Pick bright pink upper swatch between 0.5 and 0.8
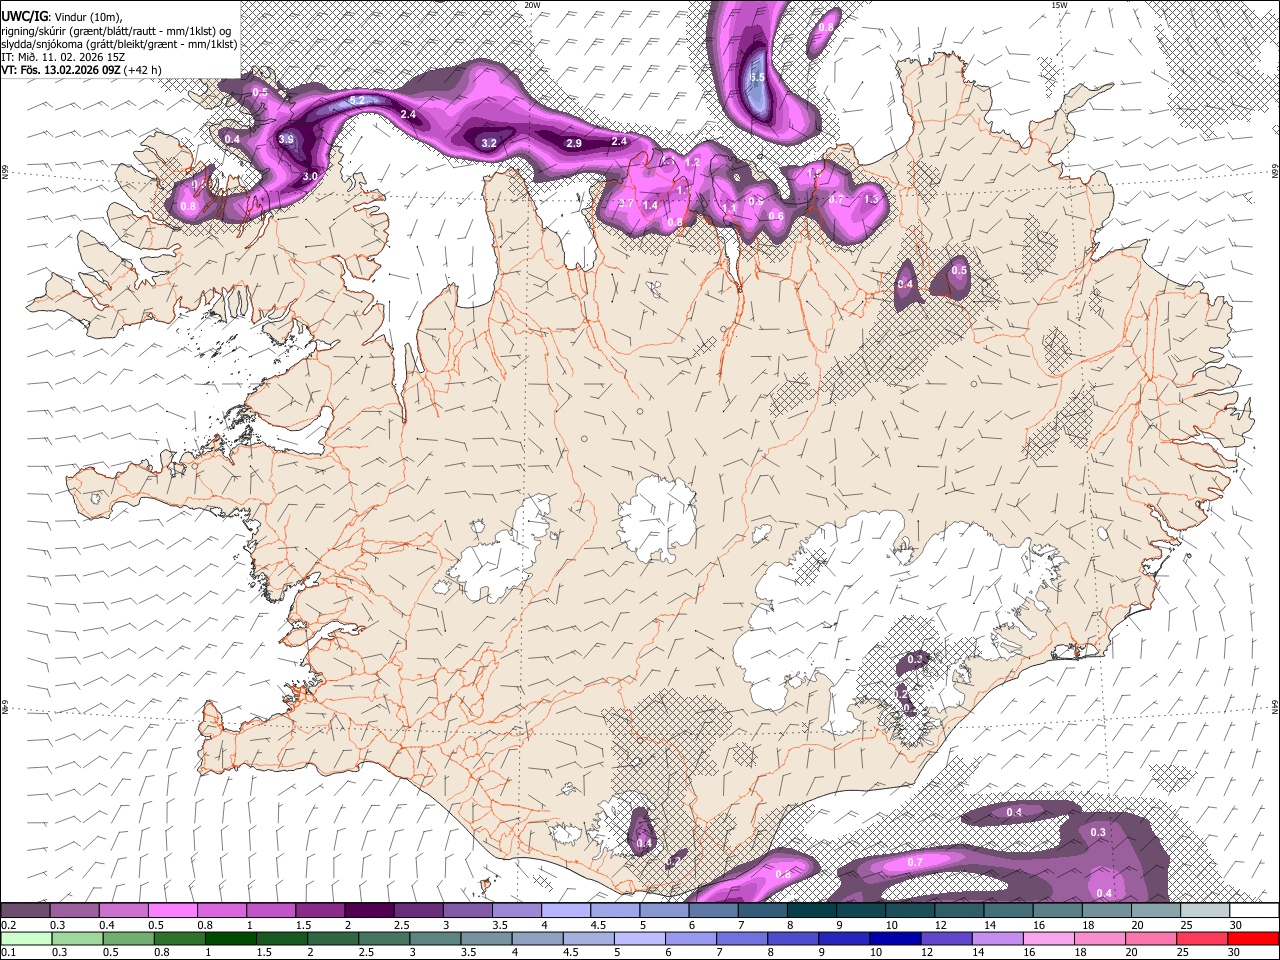The height and width of the screenshot is (960, 1280). click(x=172, y=911)
